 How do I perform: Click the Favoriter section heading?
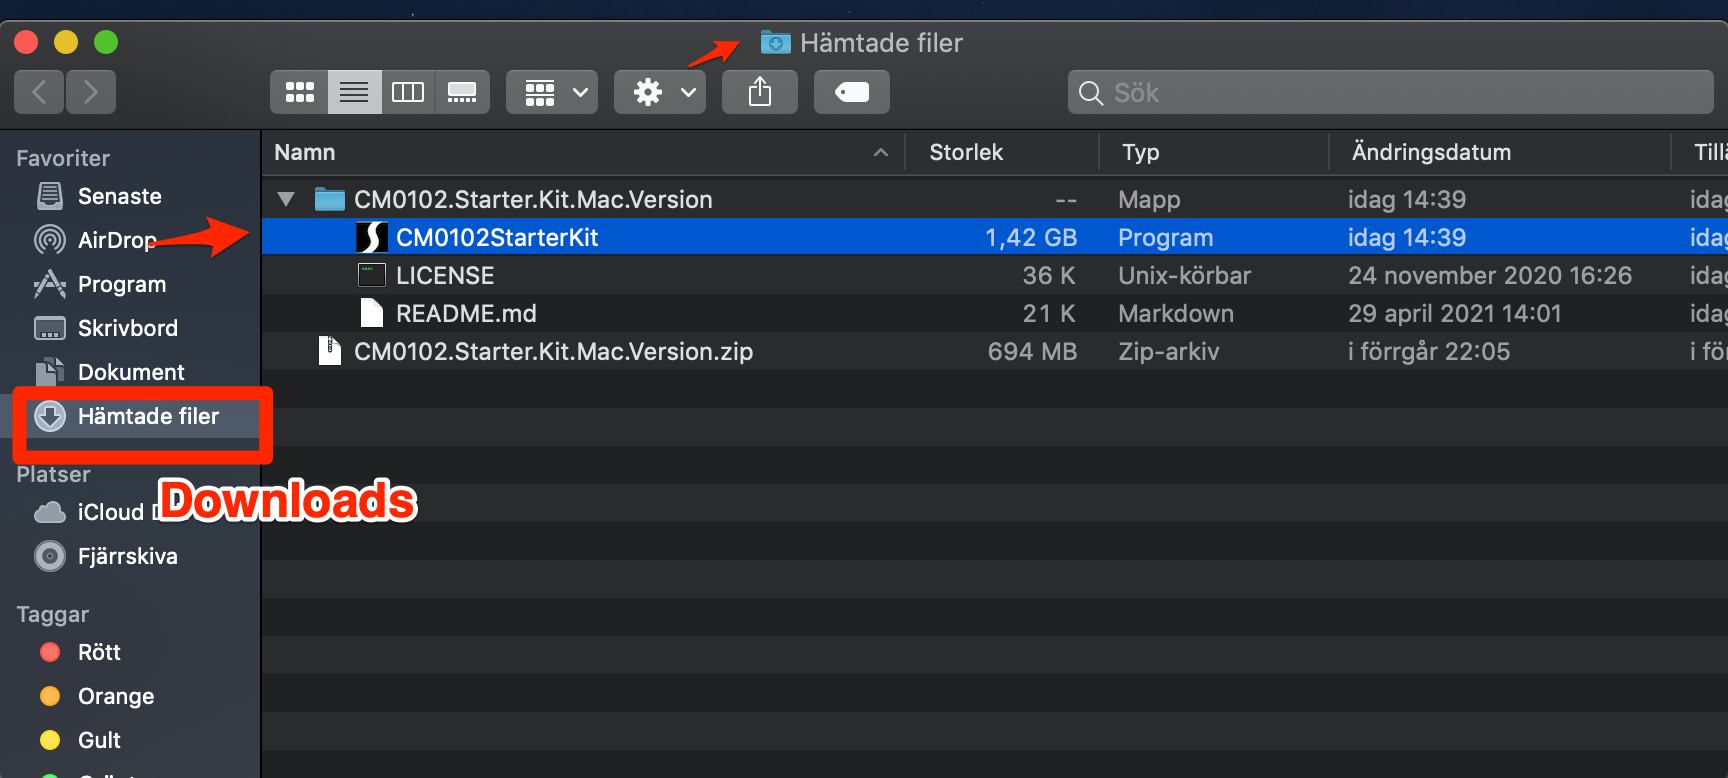63,158
